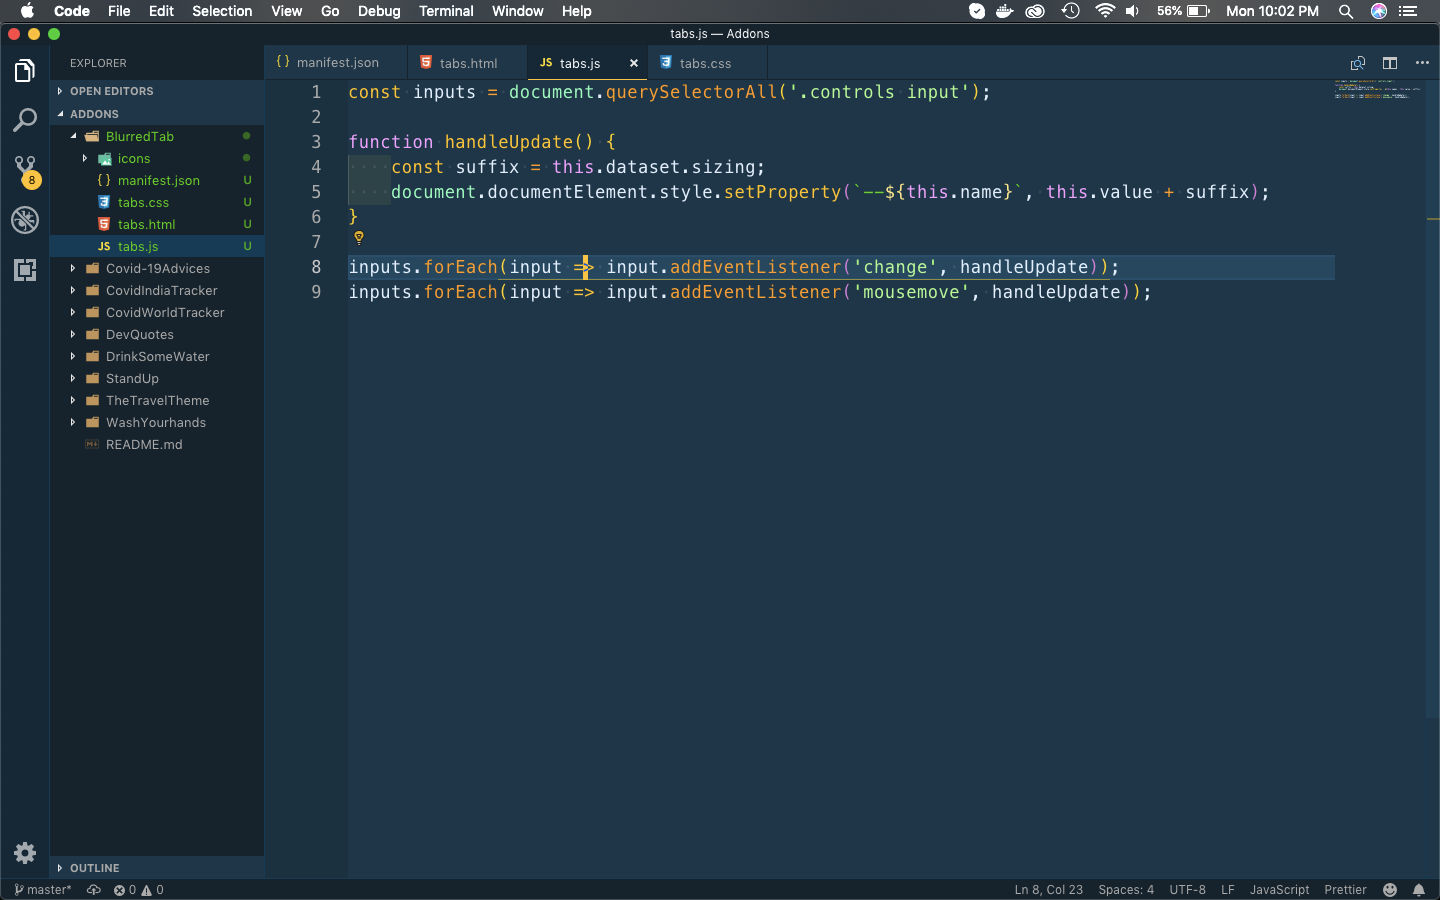Expand the CovidIndiaTracker folder

[157, 290]
